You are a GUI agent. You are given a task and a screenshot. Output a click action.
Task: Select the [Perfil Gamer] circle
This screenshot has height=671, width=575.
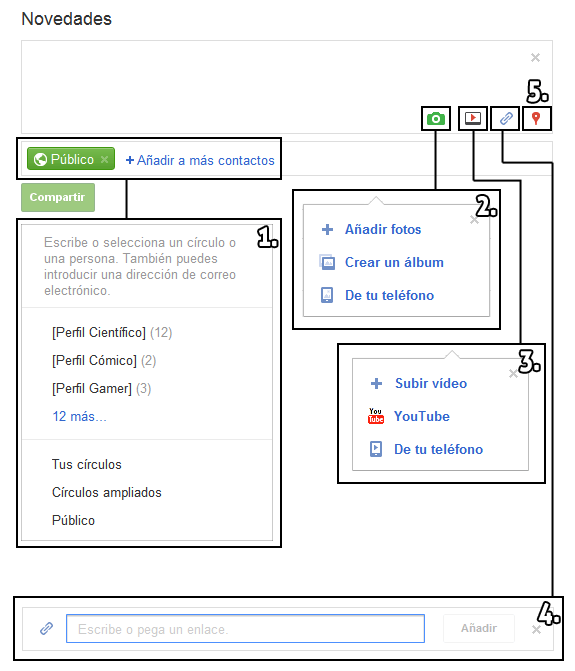pos(101,389)
